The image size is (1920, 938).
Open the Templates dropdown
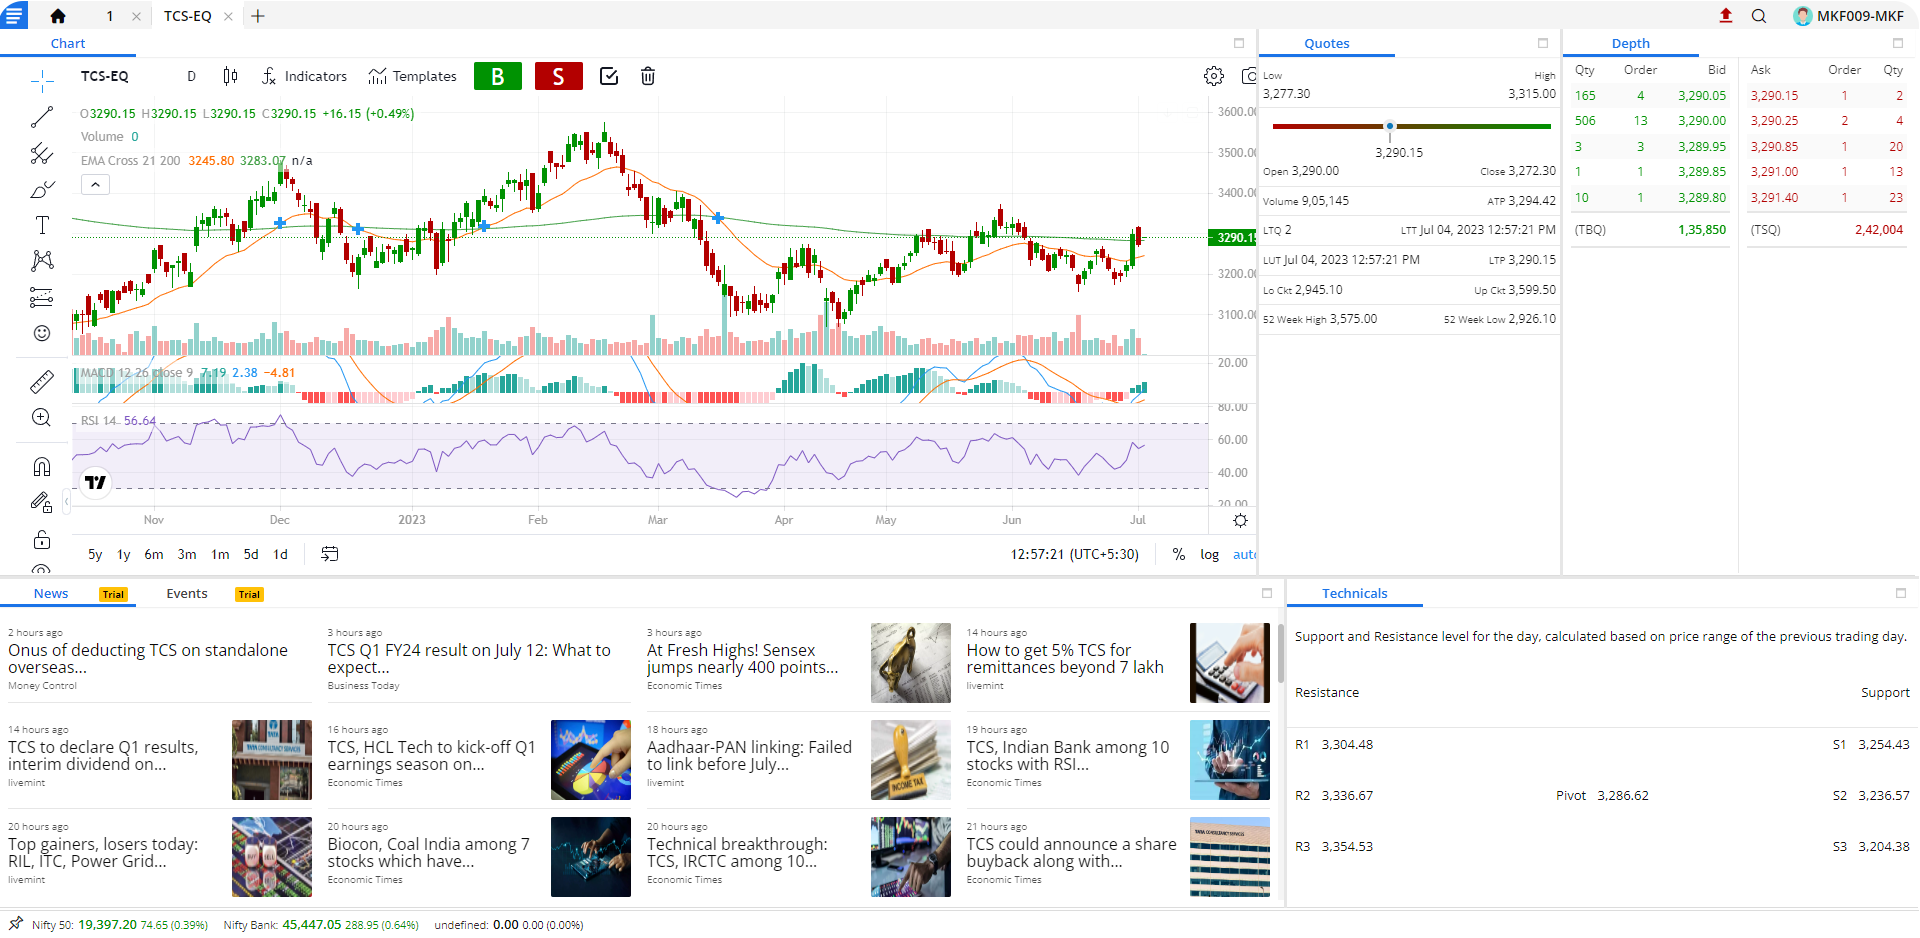pyautogui.click(x=412, y=76)
